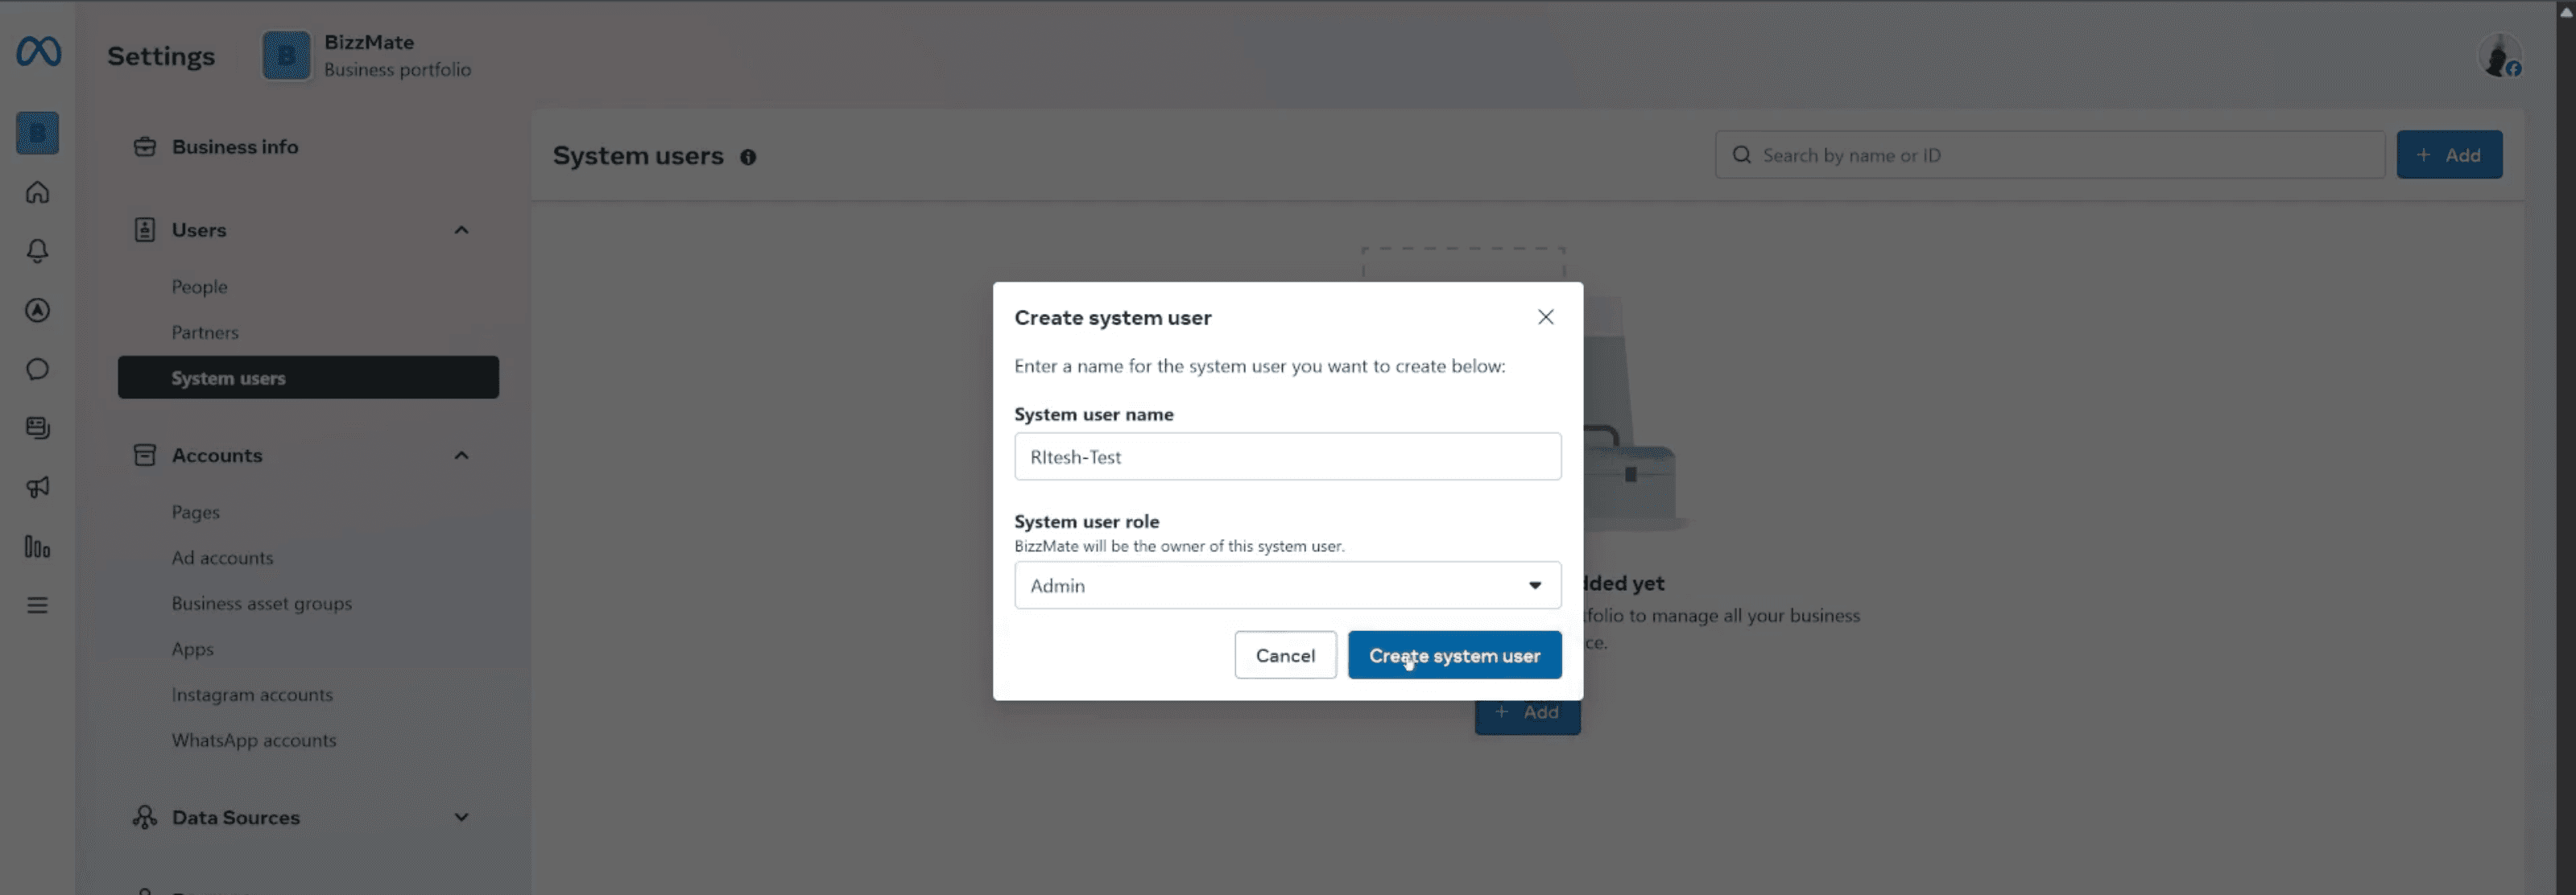Select People under Users
Screen dimensions: 2576x895
click(199, 286)
